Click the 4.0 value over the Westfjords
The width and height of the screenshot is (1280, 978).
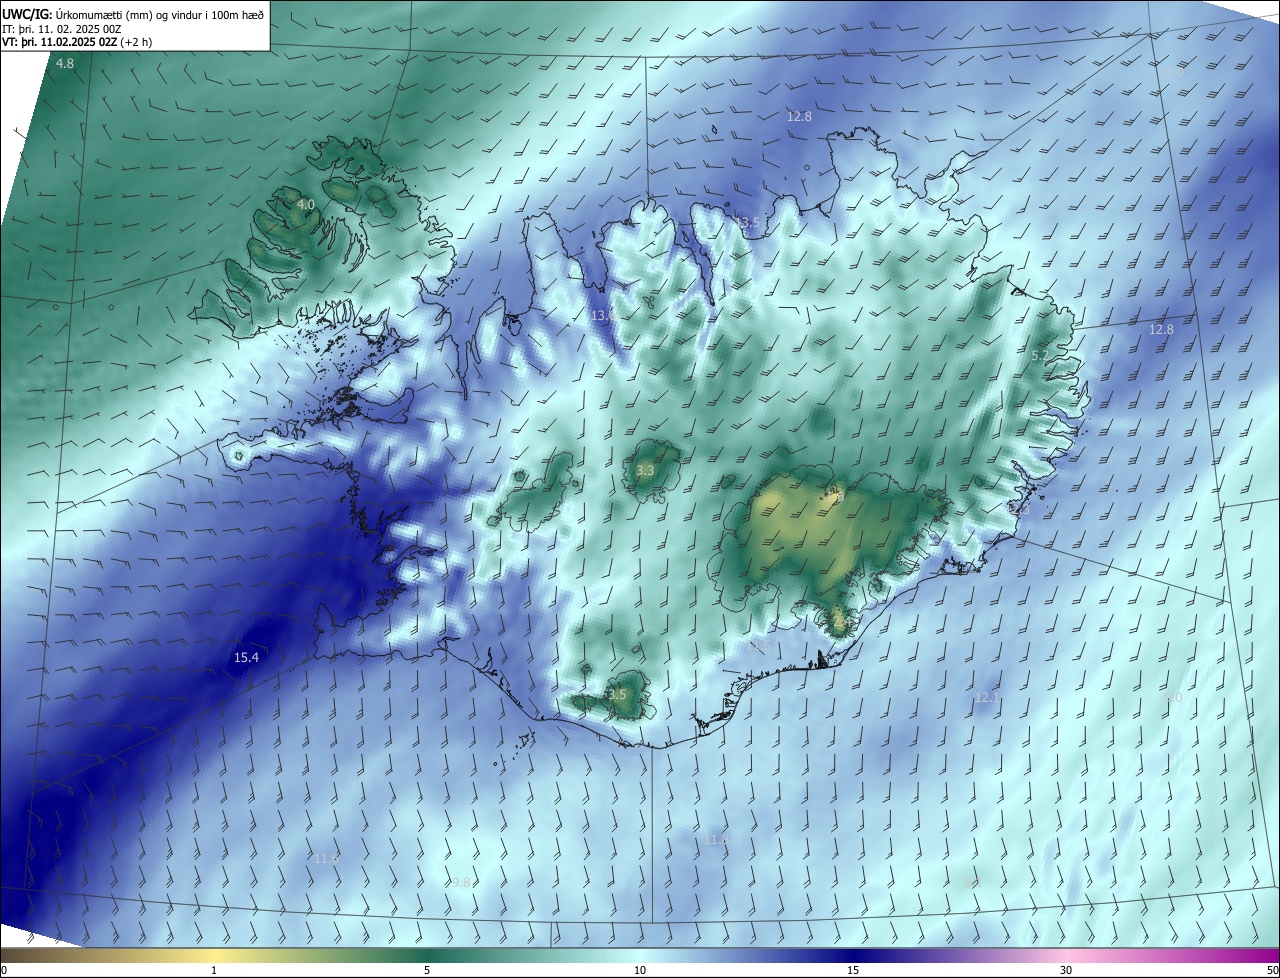306,204
